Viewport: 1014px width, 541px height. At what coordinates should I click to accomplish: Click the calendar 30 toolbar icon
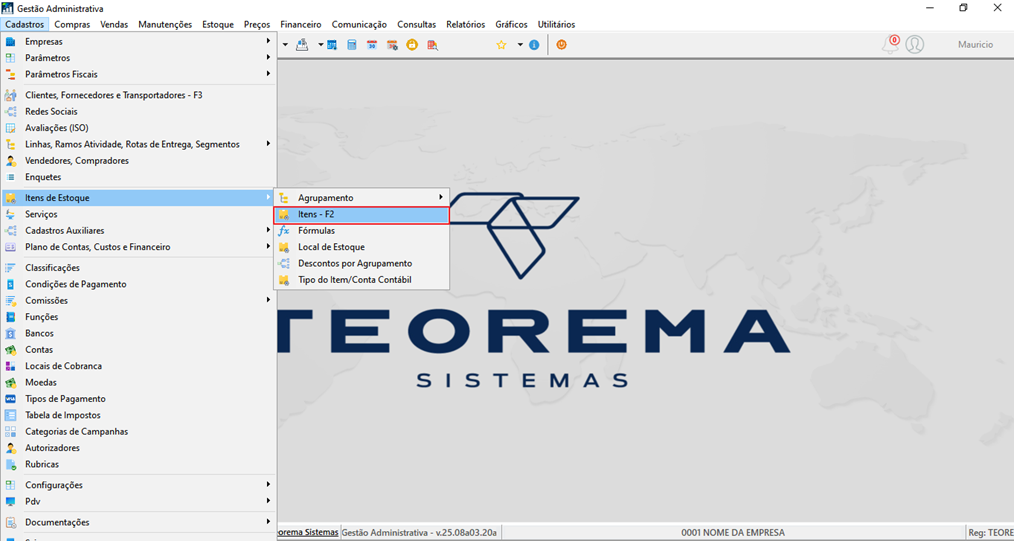pyautogui.click(x=372, y=45)
